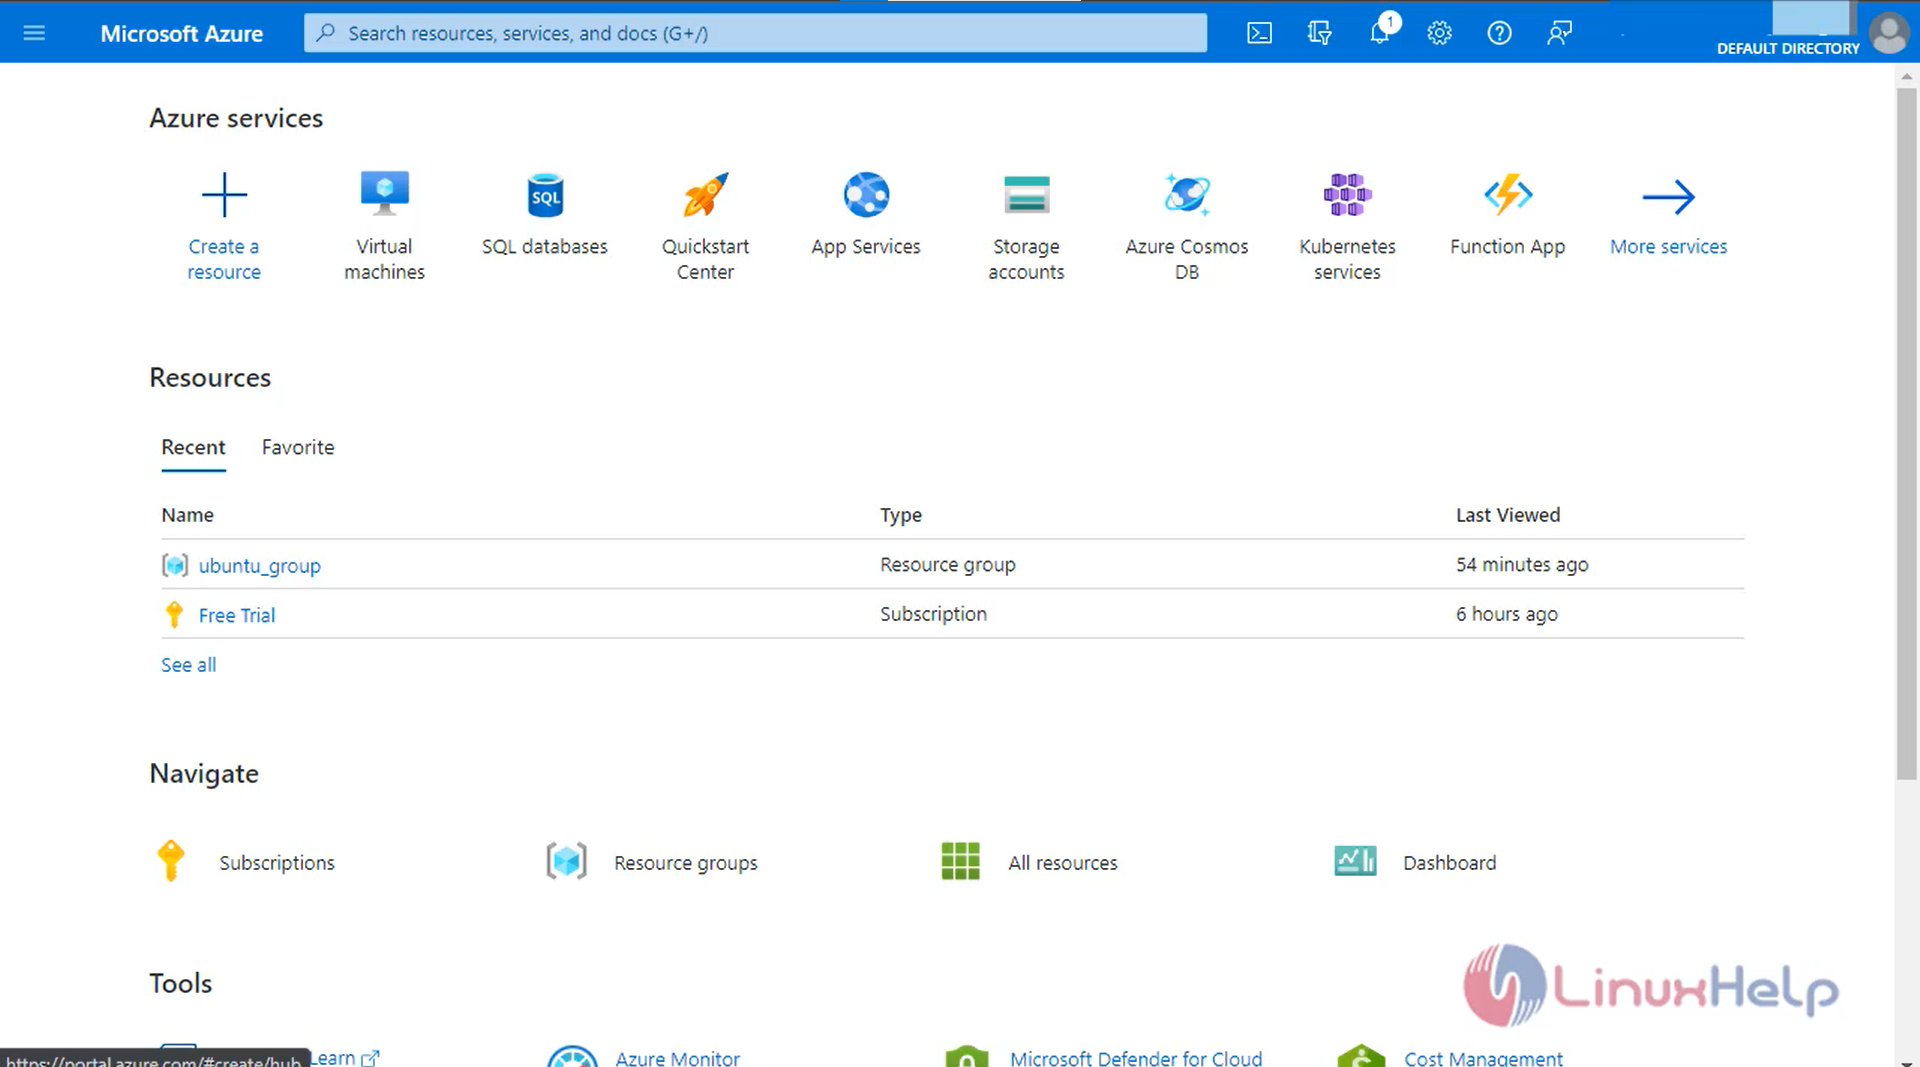Viewport: 1920px width, 1067px height.
Task: Click the scrollbar down arrow
Action: click(x=1906, y=1061)
